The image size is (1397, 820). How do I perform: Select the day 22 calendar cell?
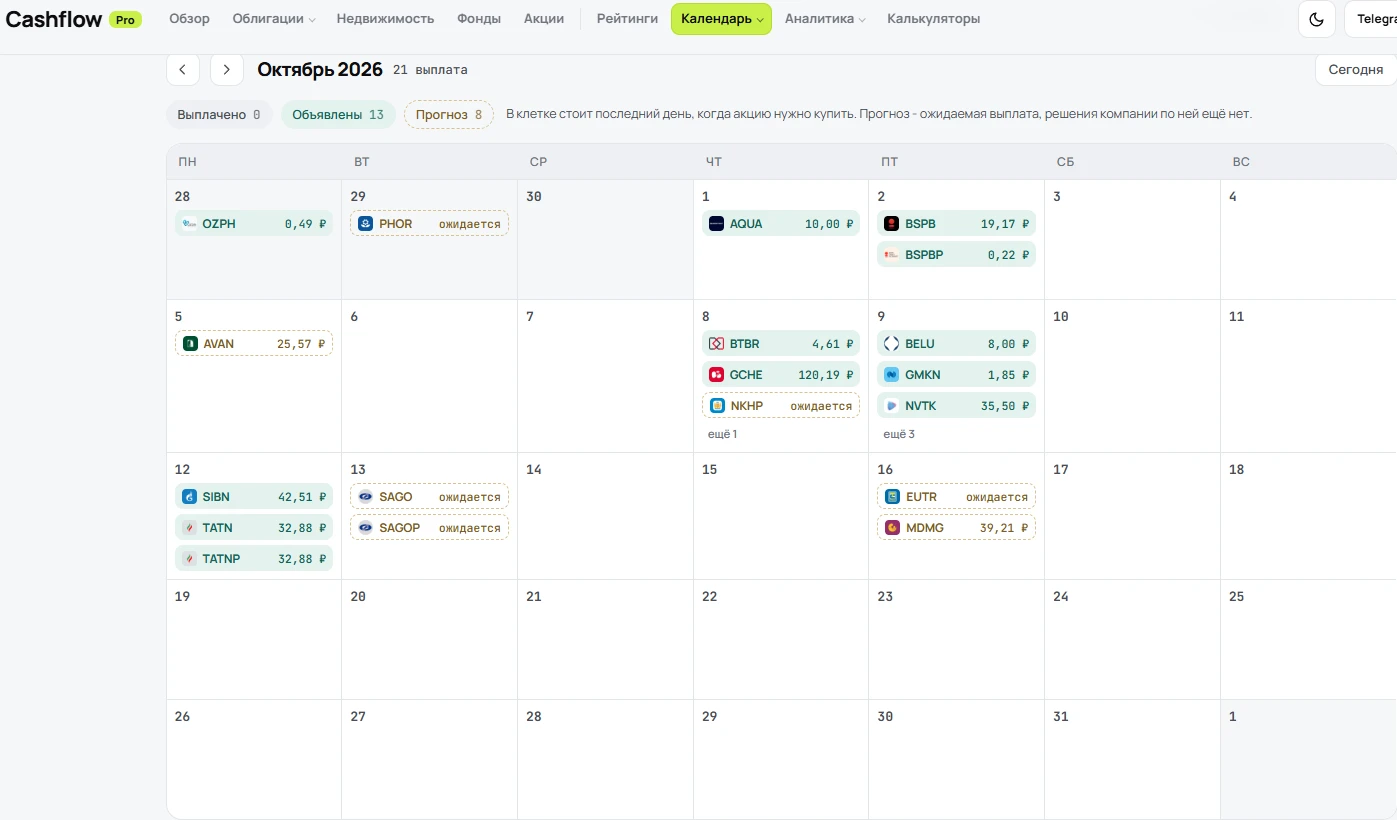point(781,639)
